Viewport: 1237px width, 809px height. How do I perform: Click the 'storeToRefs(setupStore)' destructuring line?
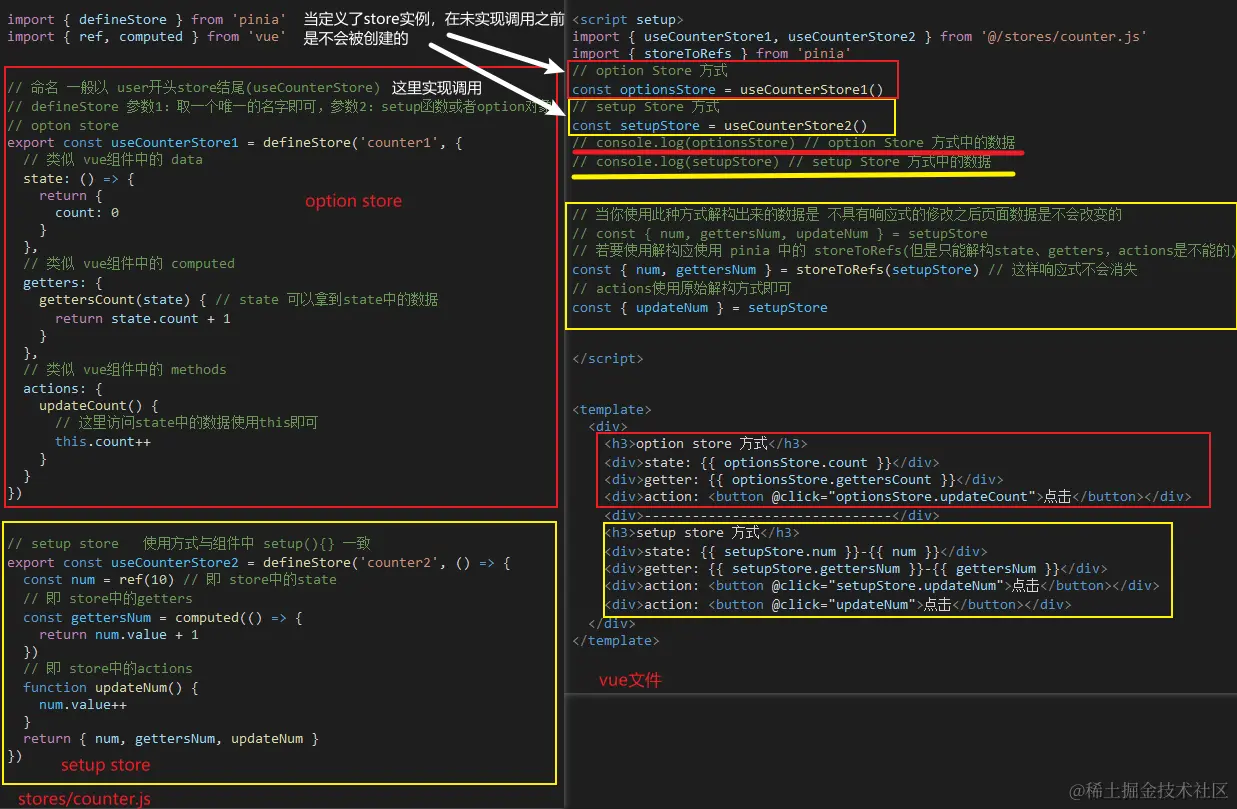click(x=855, y=270)
